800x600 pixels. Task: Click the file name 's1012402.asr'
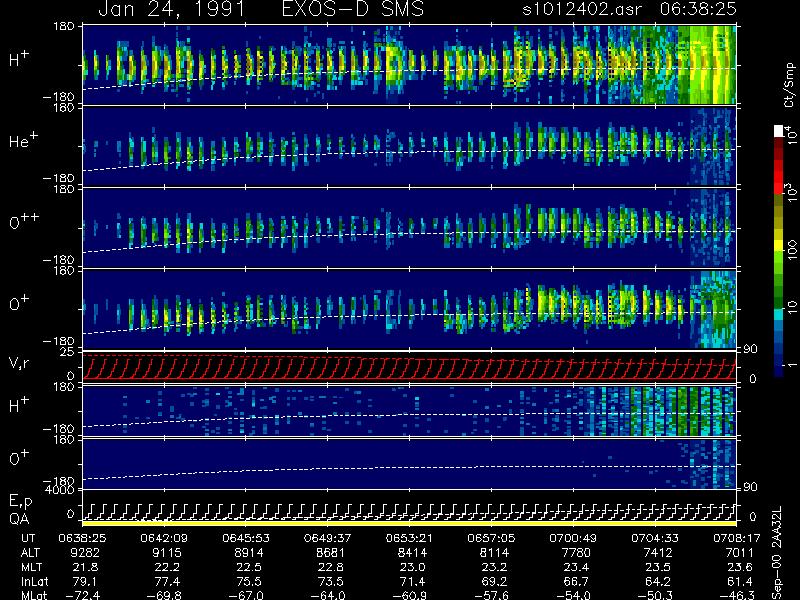[584, 9]
